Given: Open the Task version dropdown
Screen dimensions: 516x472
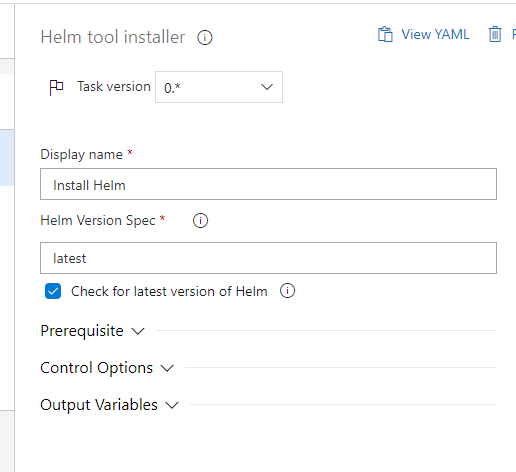Looking at the screenshot, I should 219,87.
